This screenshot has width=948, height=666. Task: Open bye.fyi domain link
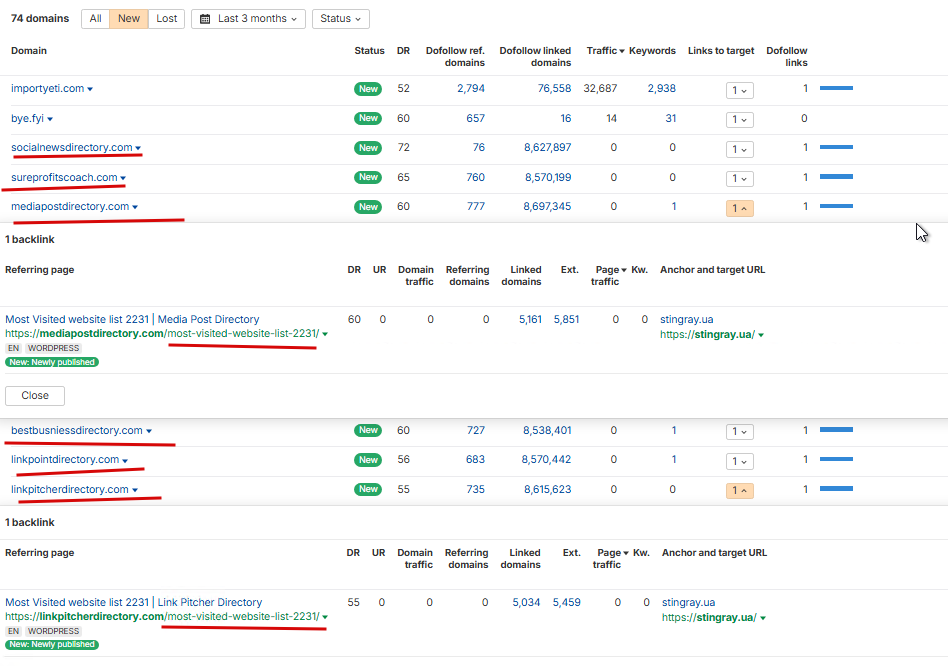coord(27,118)
